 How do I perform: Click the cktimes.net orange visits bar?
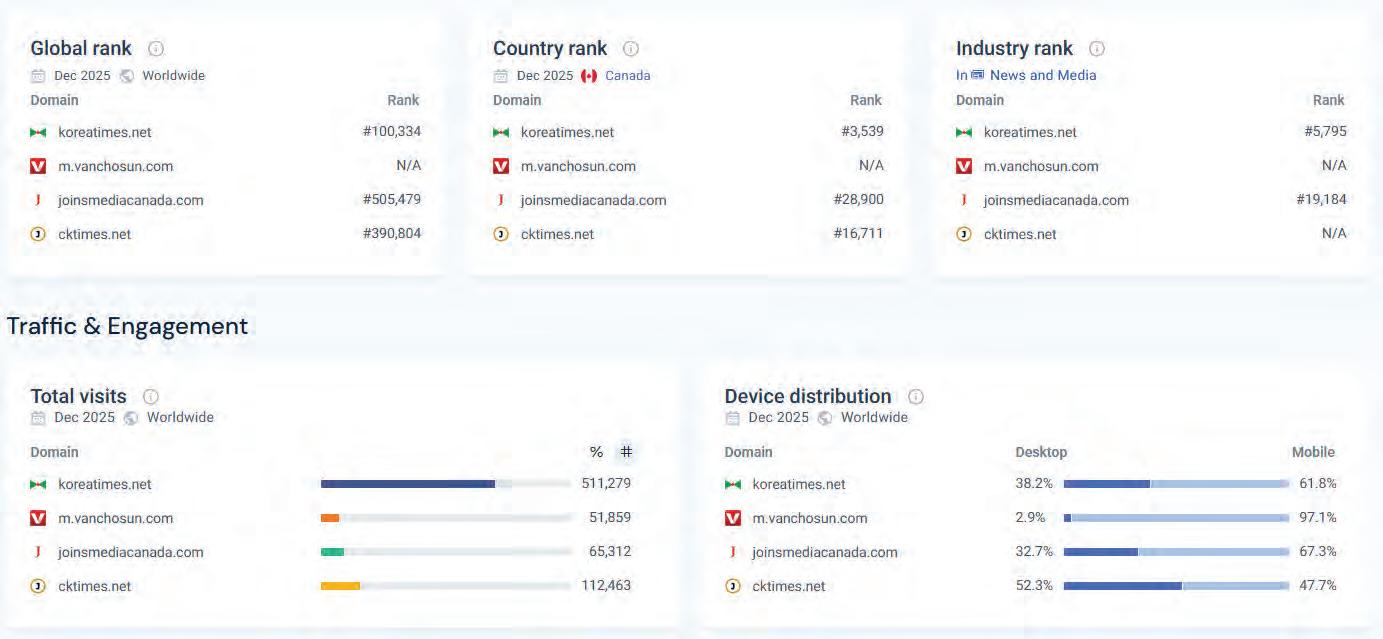click(340, 586)
